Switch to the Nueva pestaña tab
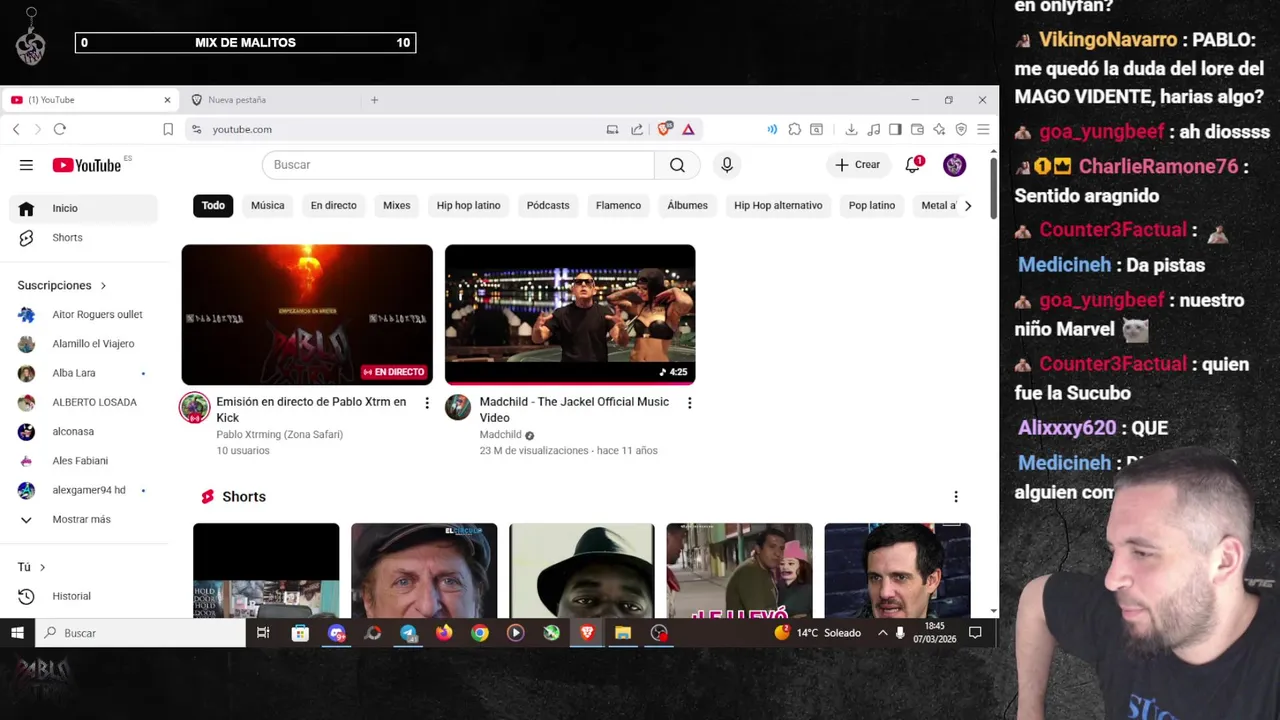Viewport: 1280px width, 720px height. click(x=270, y=100)
